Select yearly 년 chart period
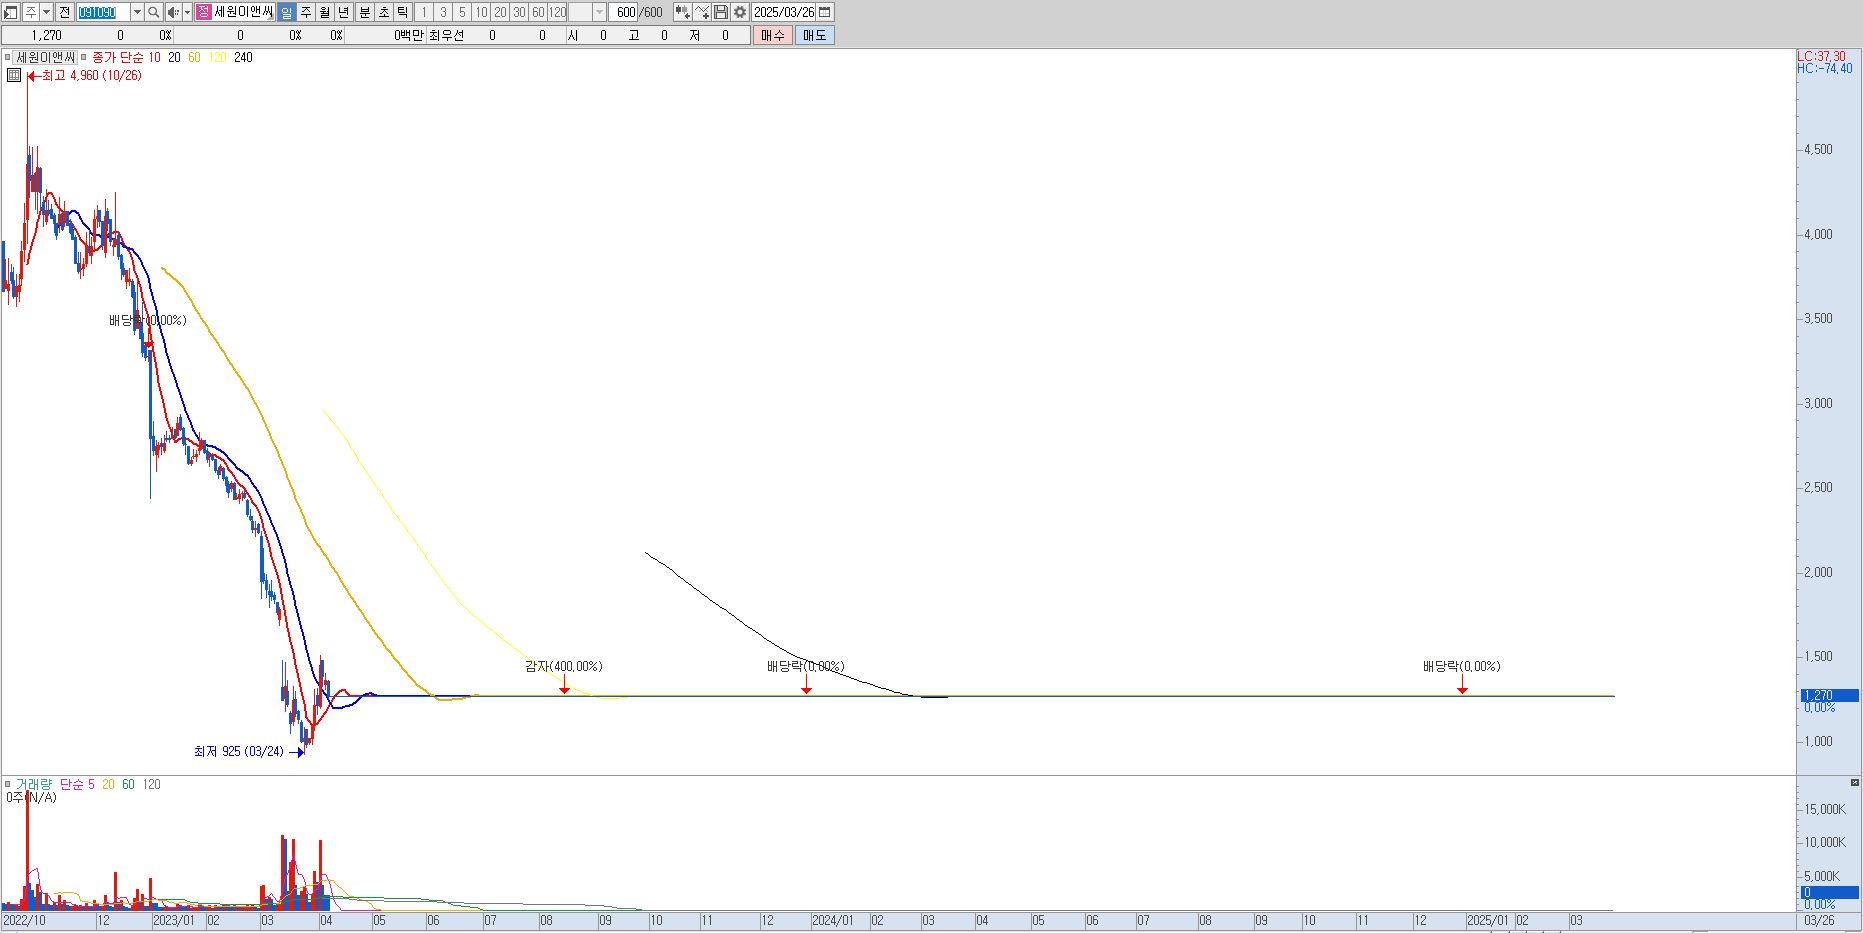This screenshot has height=933, width=1863. pos(344,12)
